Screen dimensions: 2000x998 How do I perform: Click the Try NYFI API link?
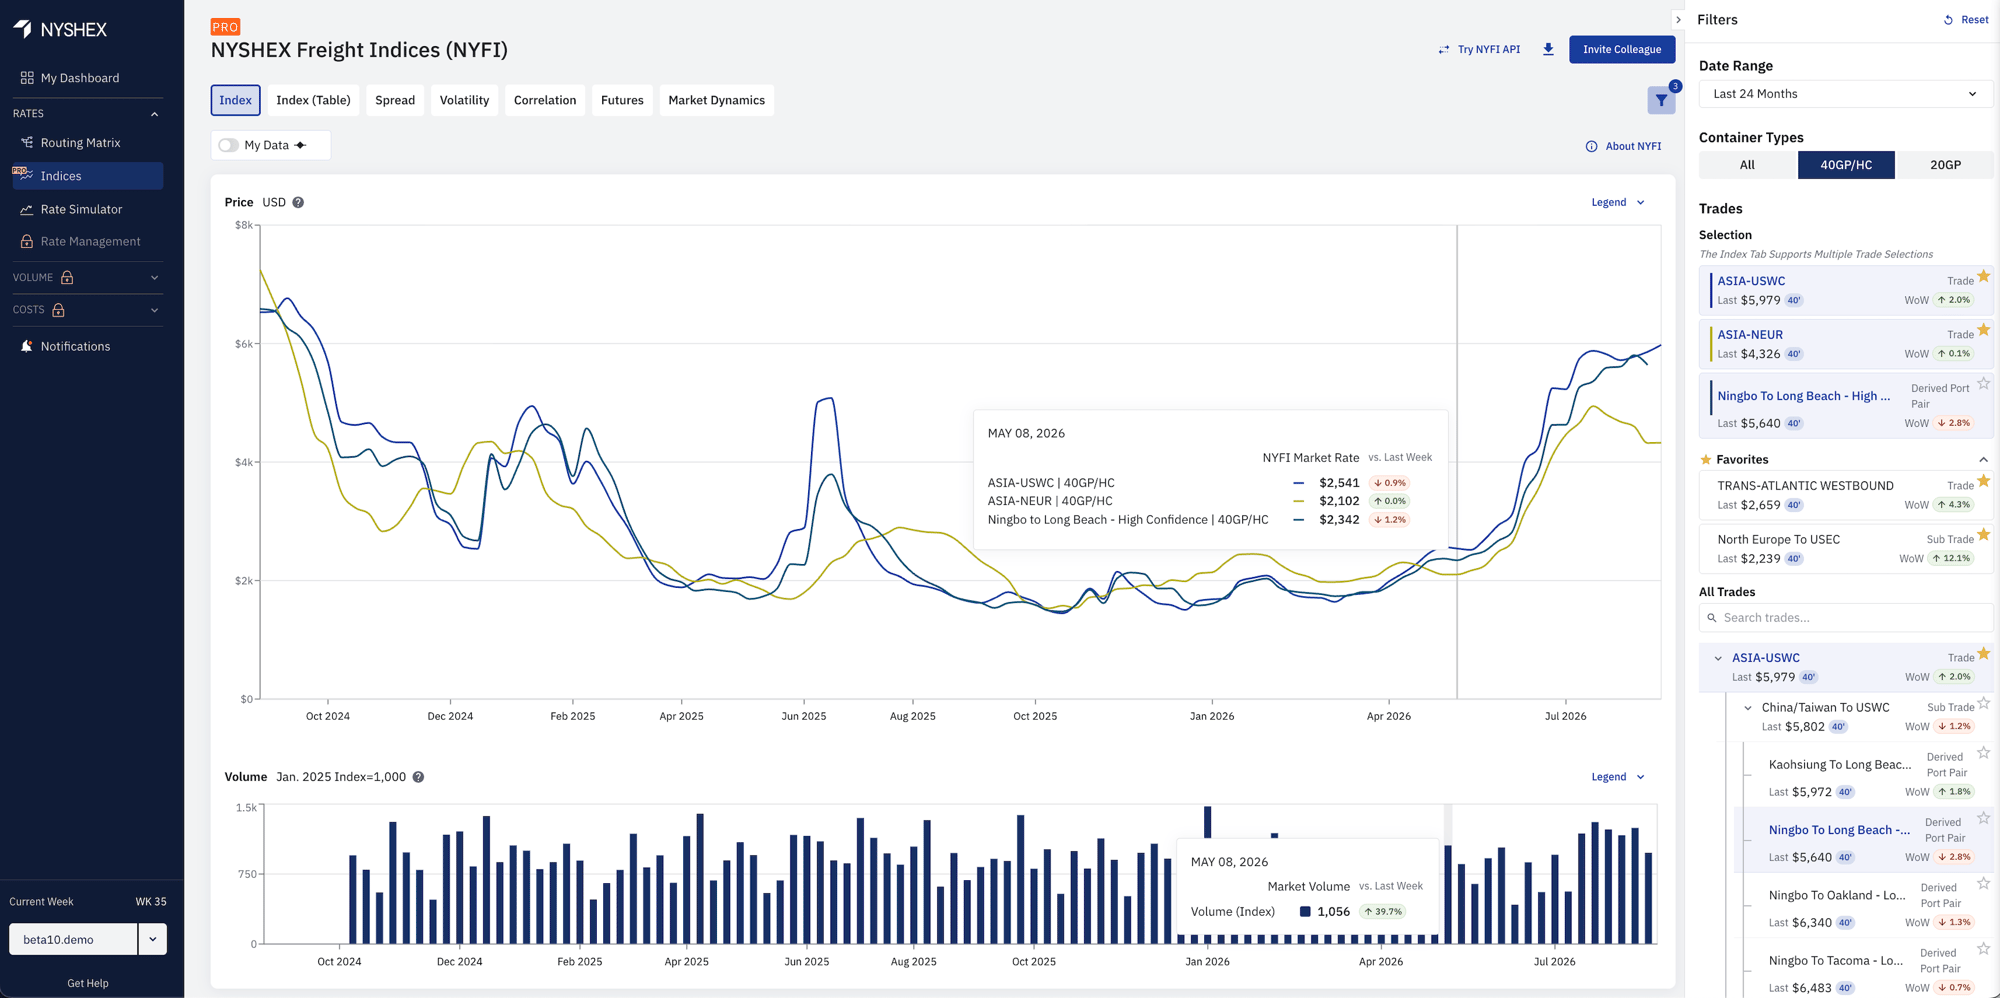(1479, 49)
